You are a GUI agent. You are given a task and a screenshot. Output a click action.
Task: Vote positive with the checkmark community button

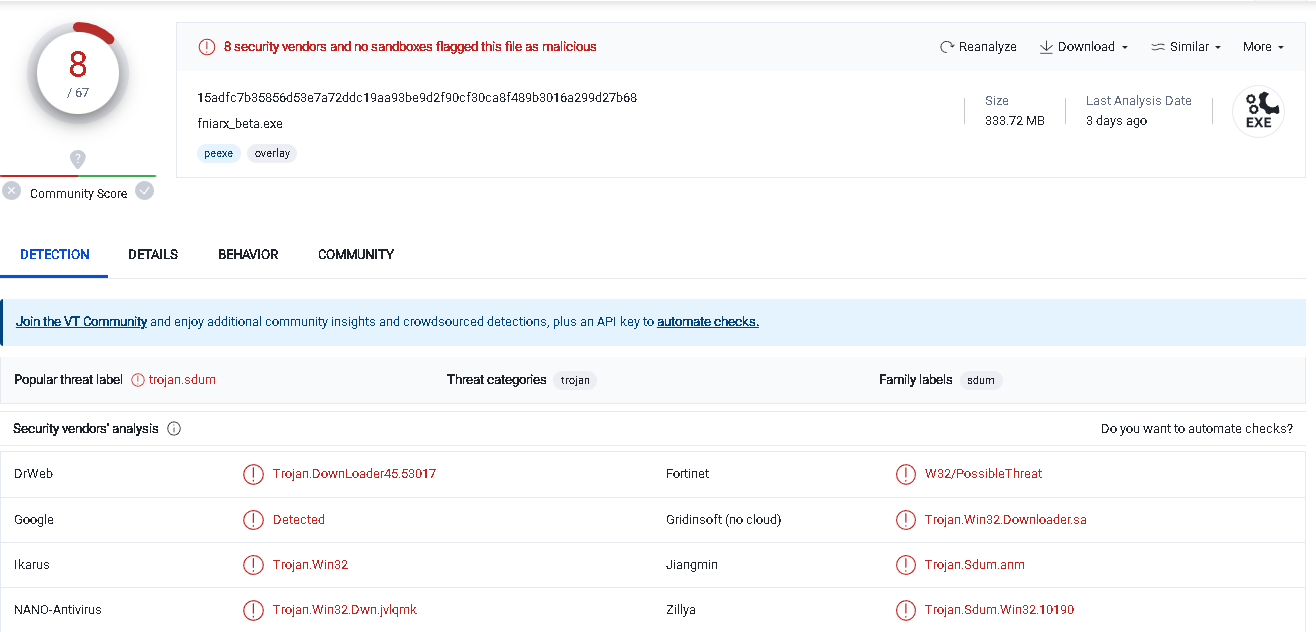[x=145, y=191]
